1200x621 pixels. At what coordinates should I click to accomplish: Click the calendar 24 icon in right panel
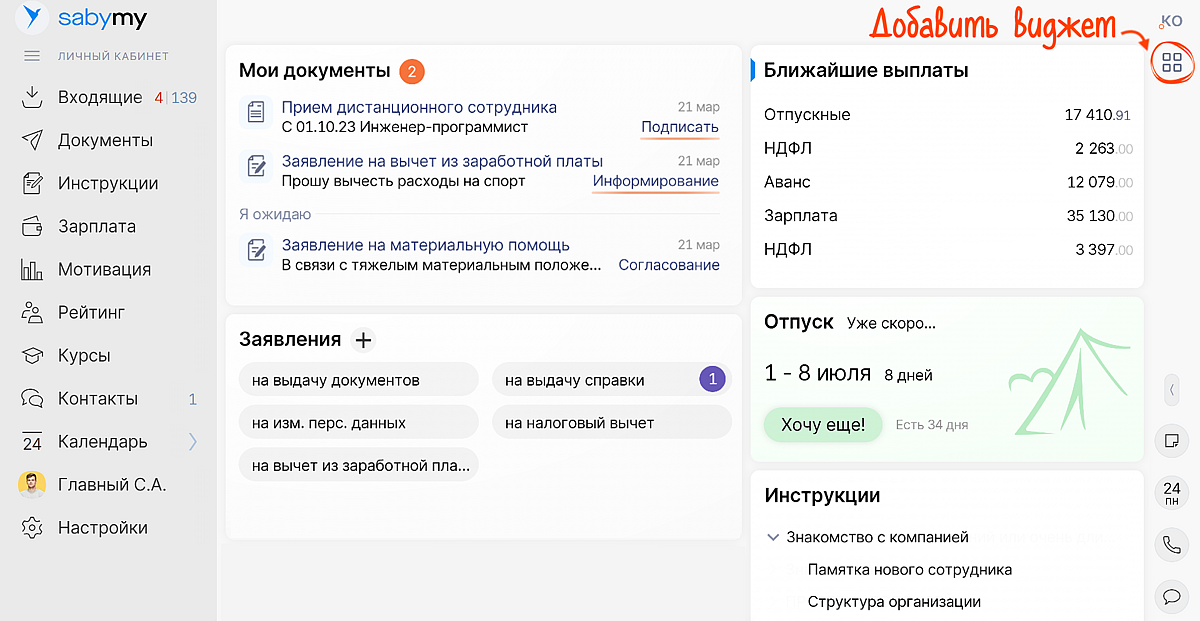(x=1171, y=492)
